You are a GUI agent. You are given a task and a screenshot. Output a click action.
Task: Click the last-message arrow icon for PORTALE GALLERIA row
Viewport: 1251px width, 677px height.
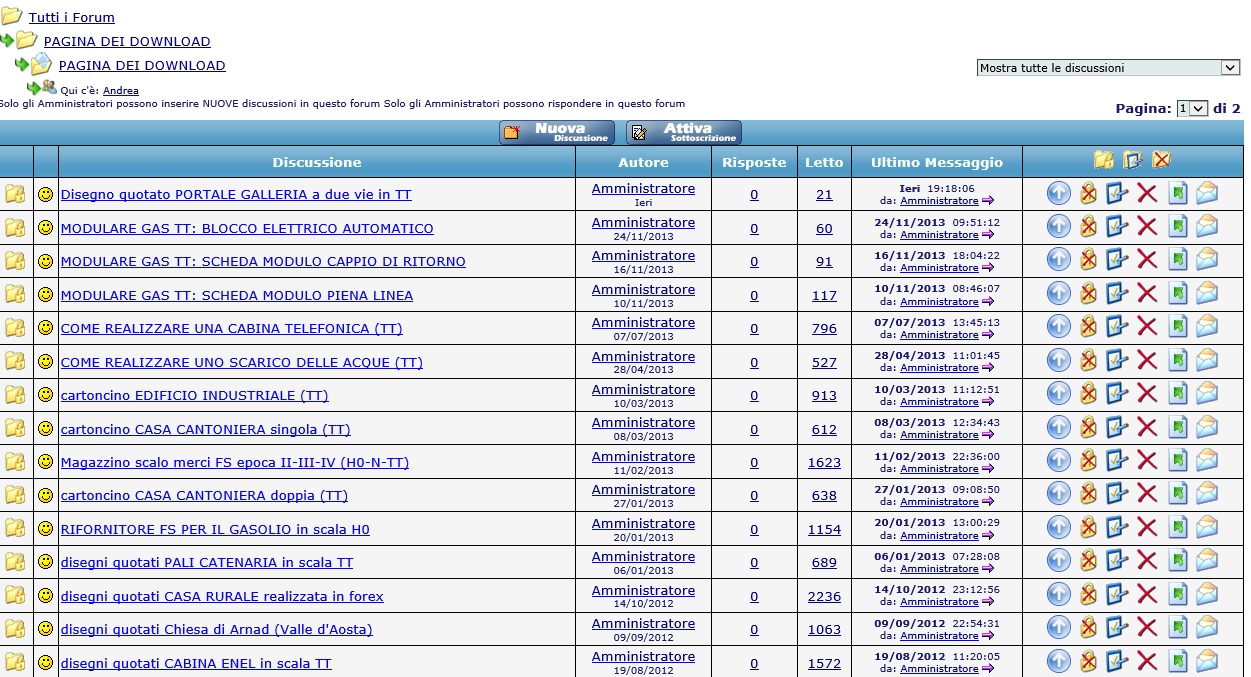point(988,201)
